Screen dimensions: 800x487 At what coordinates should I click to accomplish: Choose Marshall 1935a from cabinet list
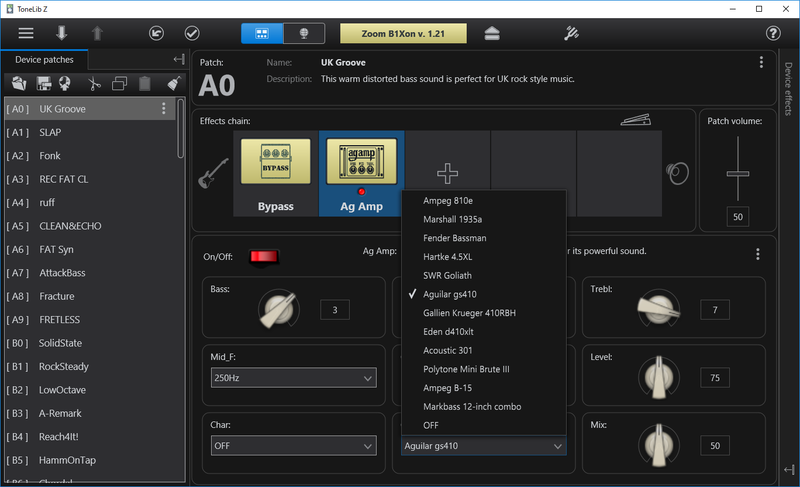[x=484, y=219]
